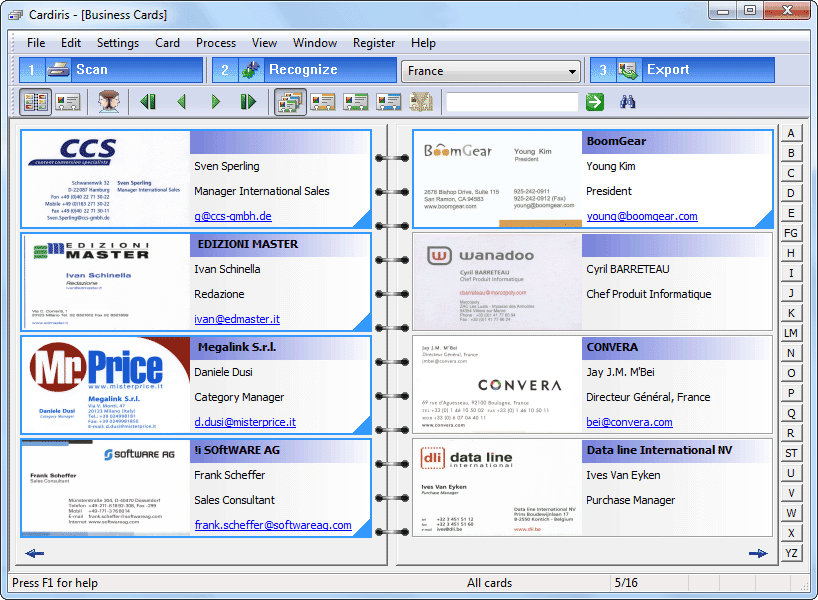Jump to index tab YZ
Screen dimensions: 818x600
[x=791, y=553]
